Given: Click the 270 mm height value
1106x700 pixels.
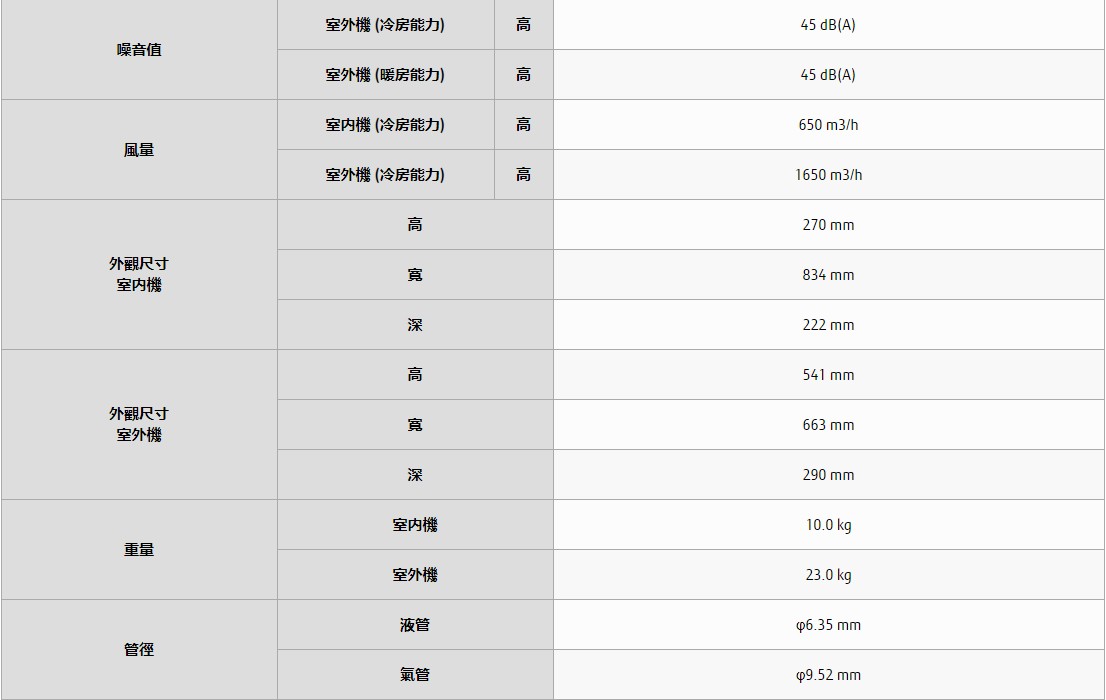Looking at the screenshot, I should tap(828, 225).
